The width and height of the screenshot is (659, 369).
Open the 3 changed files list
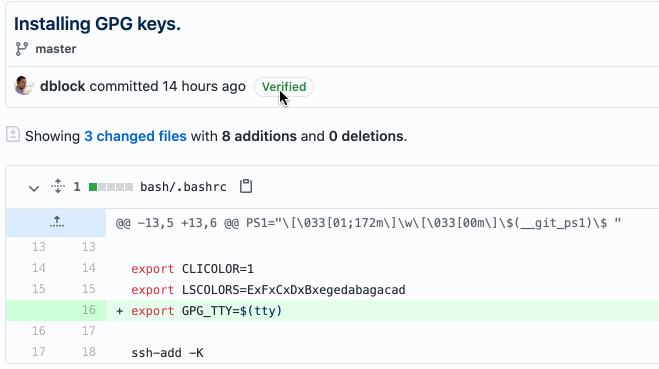click(x=135, y=136)
